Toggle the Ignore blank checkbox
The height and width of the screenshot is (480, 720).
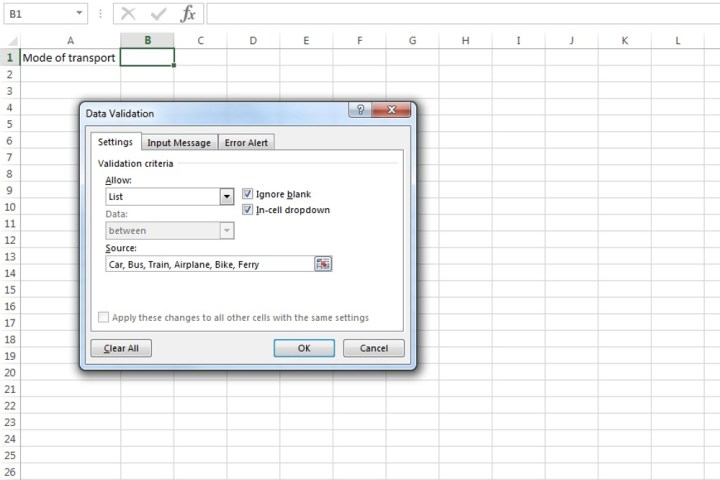pyautogui.click(x=248, y=194)
